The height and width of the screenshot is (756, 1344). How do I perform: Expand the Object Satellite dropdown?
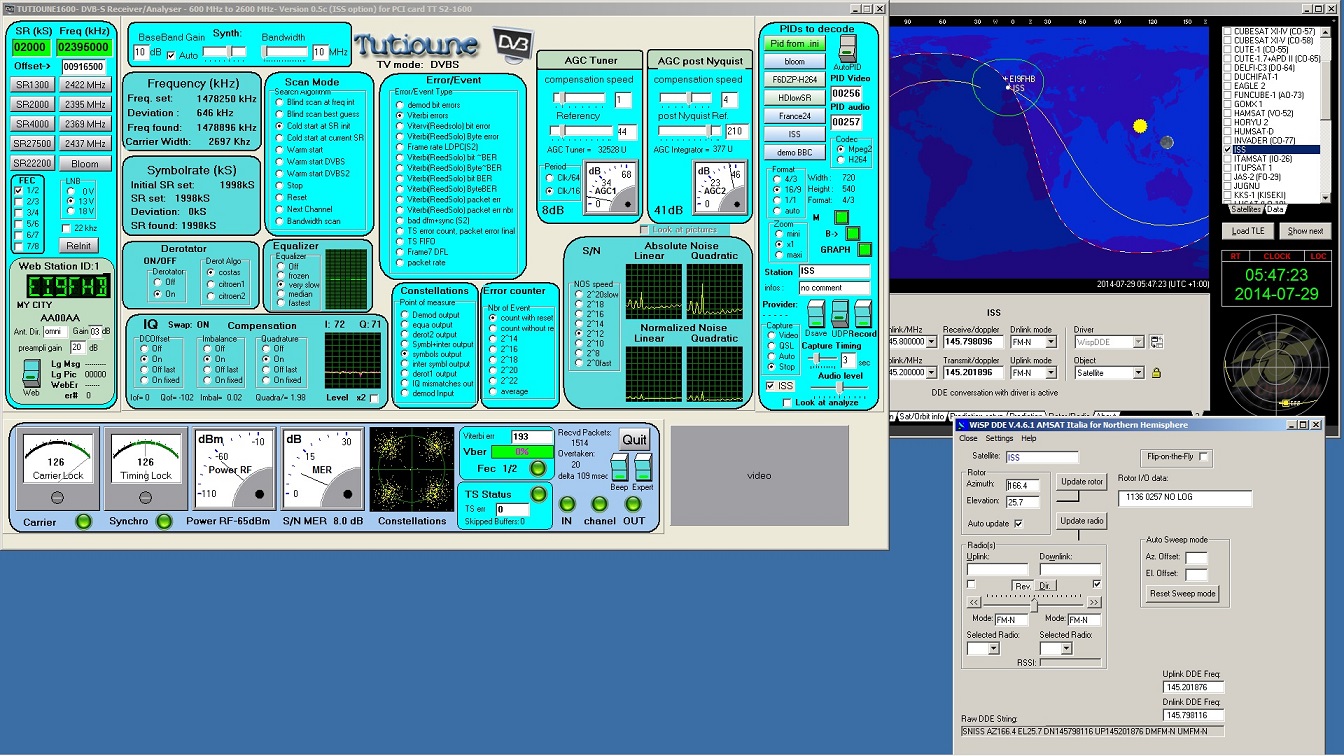tap(1138, 373)
